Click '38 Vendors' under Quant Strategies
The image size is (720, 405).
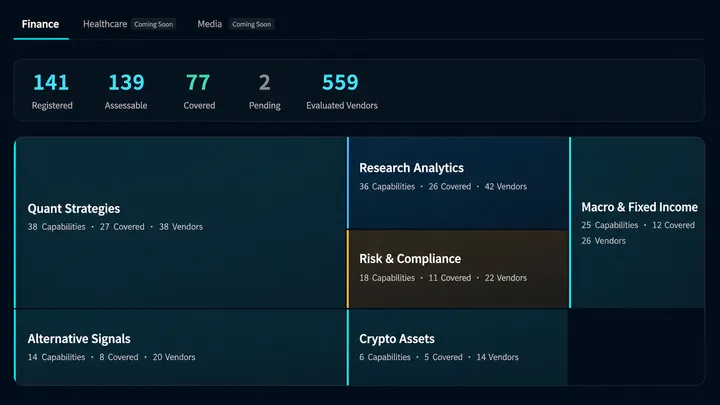(x=181, y=227)
